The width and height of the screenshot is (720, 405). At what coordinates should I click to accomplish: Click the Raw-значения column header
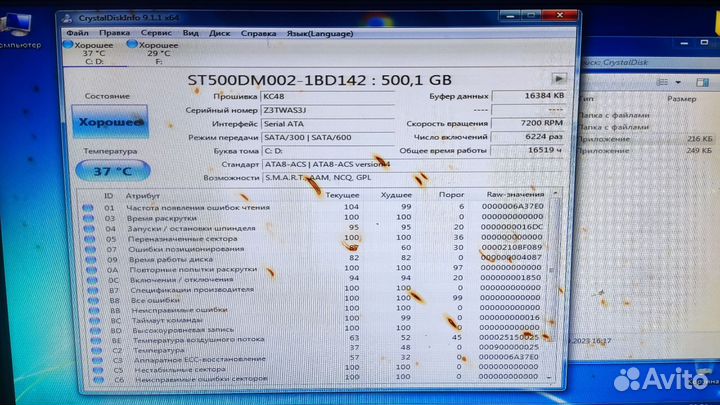click(x=515, y=194)
